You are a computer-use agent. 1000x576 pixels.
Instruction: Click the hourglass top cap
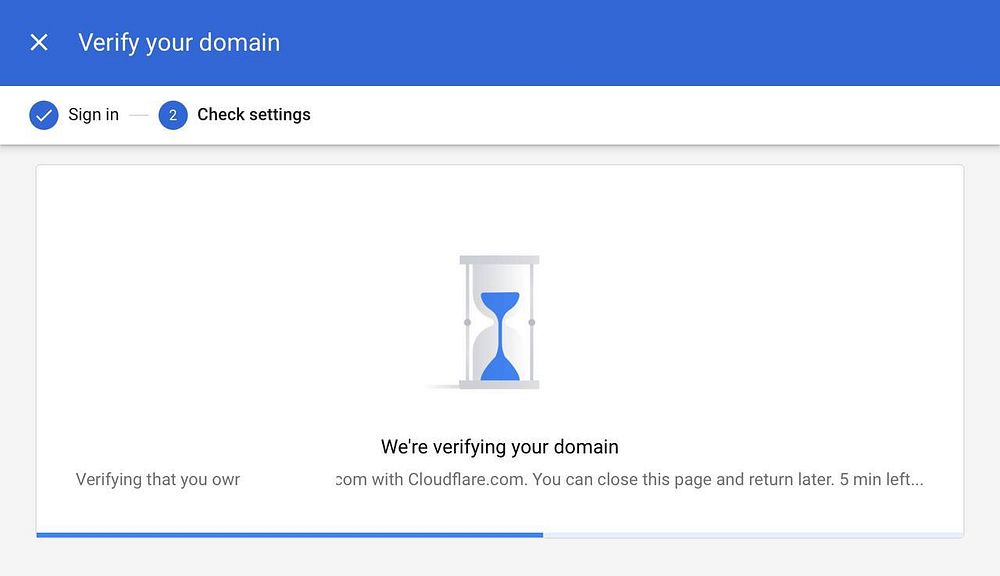(499, 260)
